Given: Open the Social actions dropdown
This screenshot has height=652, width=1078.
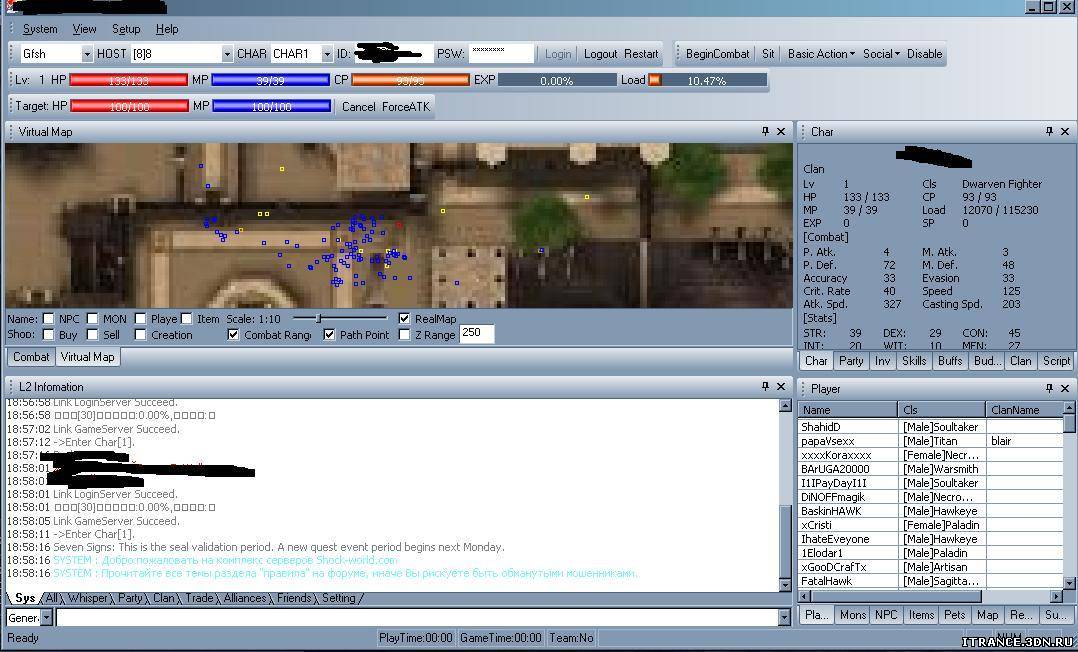Looking at the screenshot, I should [x=881, y=54].
